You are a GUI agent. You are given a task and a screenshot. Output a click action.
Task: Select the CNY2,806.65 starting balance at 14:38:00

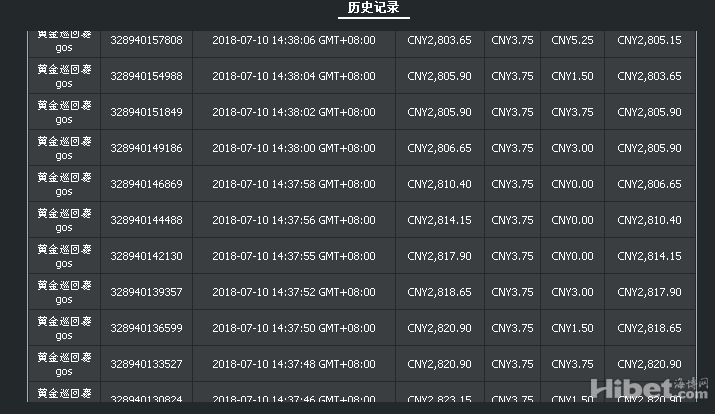coord(439,148)
